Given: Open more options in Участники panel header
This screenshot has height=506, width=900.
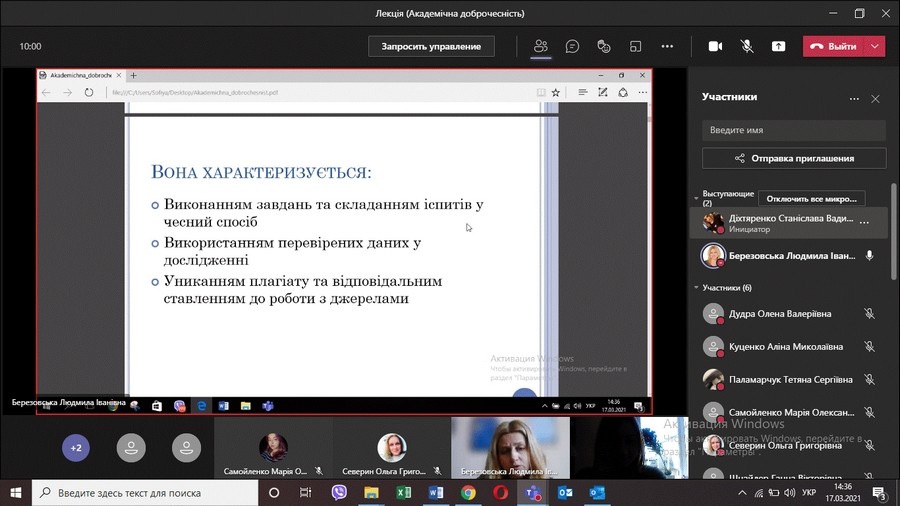Looking at the screenshot, I should (854, 99).
